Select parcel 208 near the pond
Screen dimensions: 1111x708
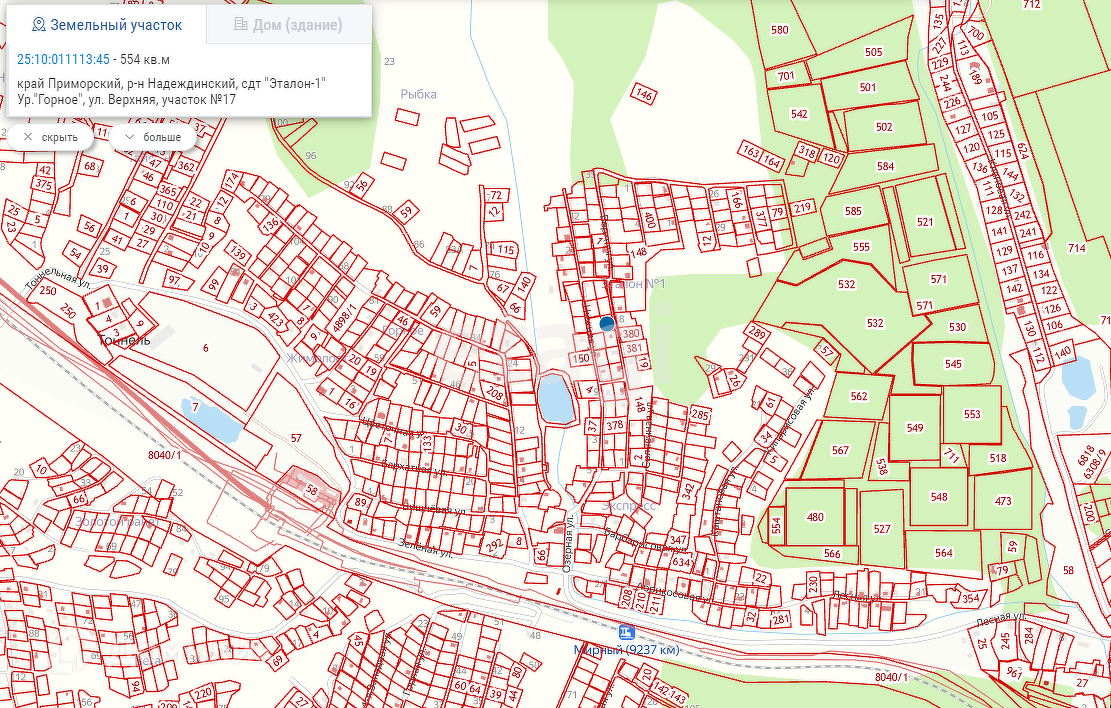click(495, 392)
